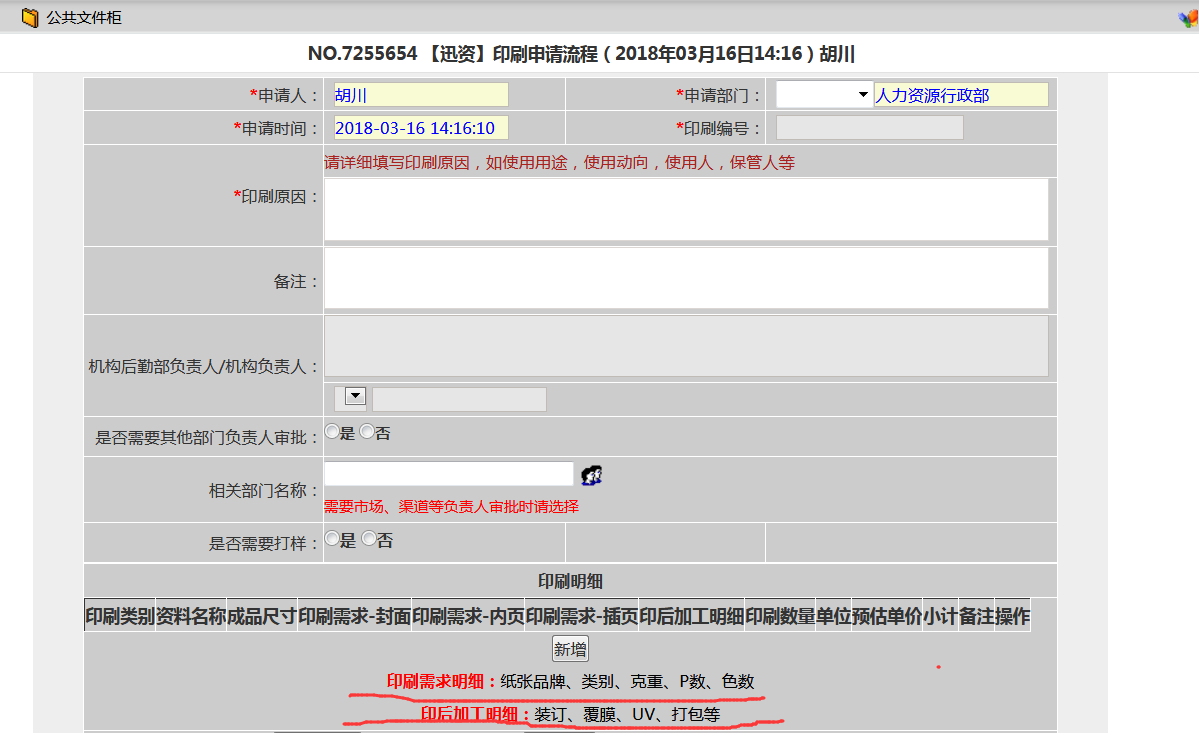Viewport: 1199px width, 733px height.
Task: Click the 申请人 field showing 胡川
Action: click(x=420, y=94)
